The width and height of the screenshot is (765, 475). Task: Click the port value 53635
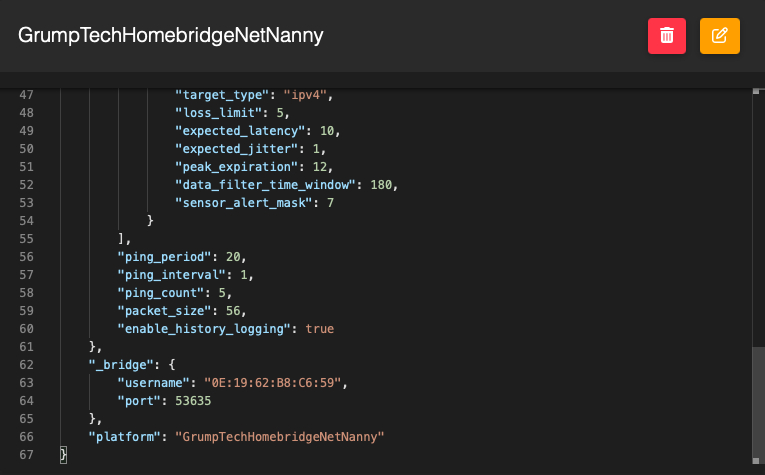193,401
